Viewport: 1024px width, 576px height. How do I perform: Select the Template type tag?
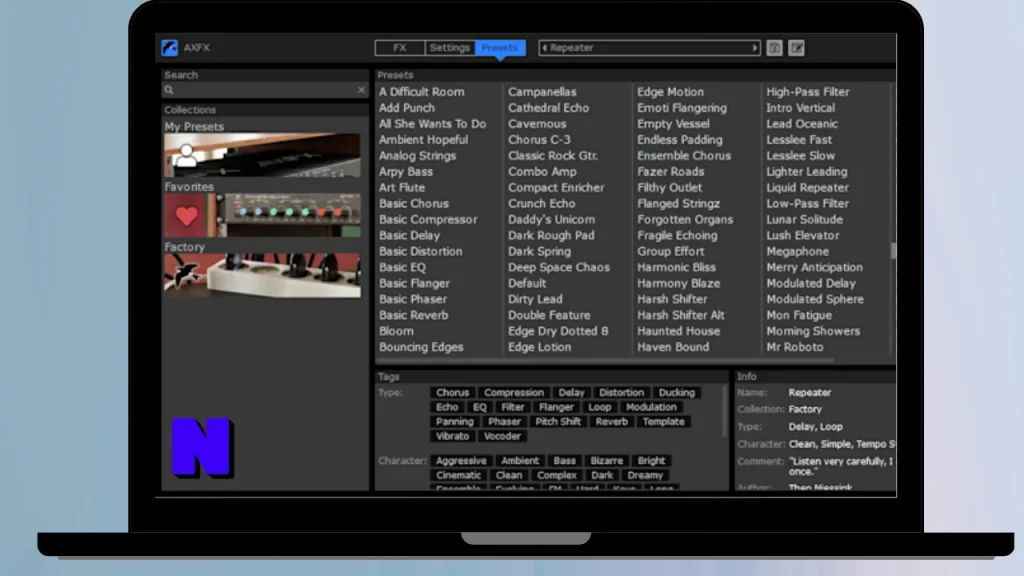(x=664, y=421)
